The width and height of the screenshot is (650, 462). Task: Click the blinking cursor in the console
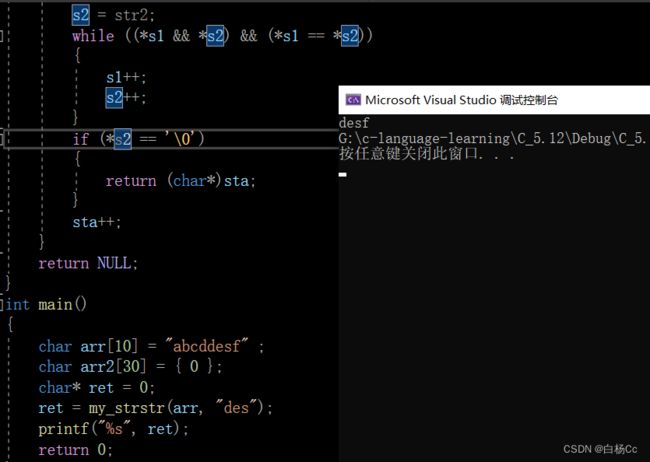tap(342, 174)
